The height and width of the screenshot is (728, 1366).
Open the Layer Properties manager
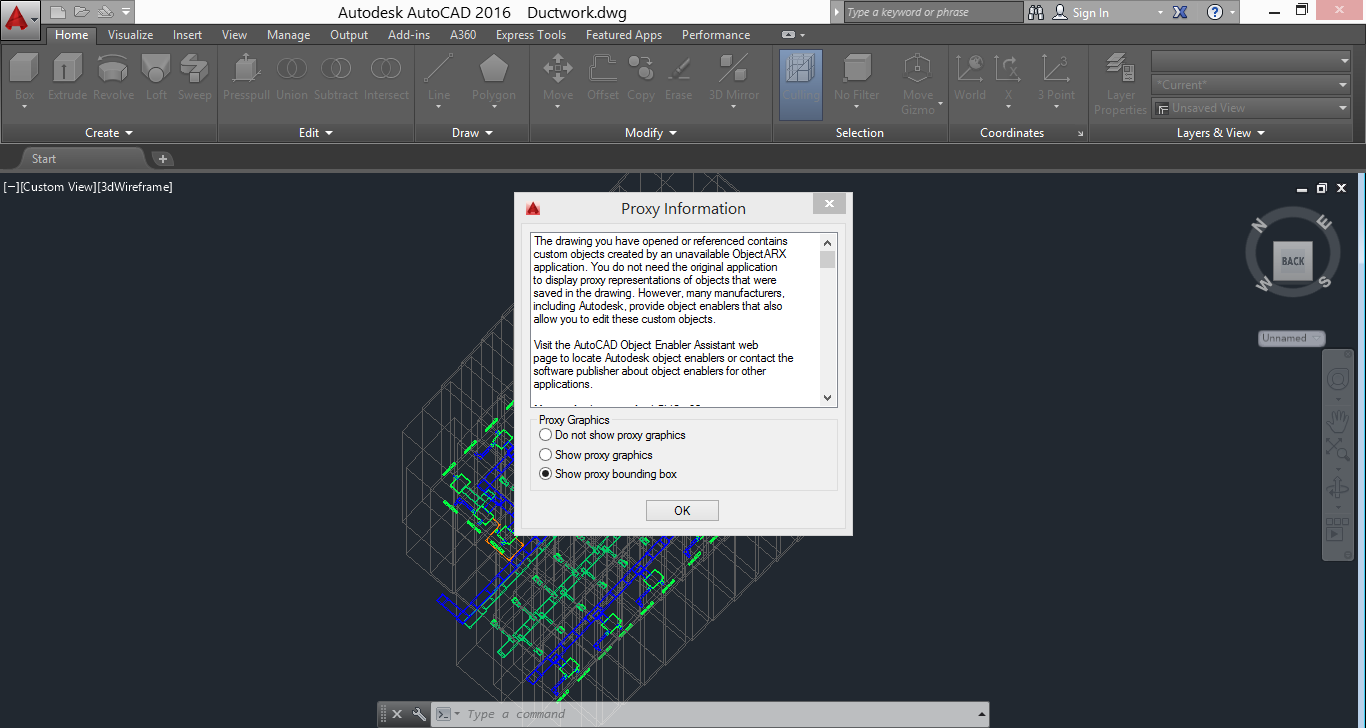click(1119, 80)
